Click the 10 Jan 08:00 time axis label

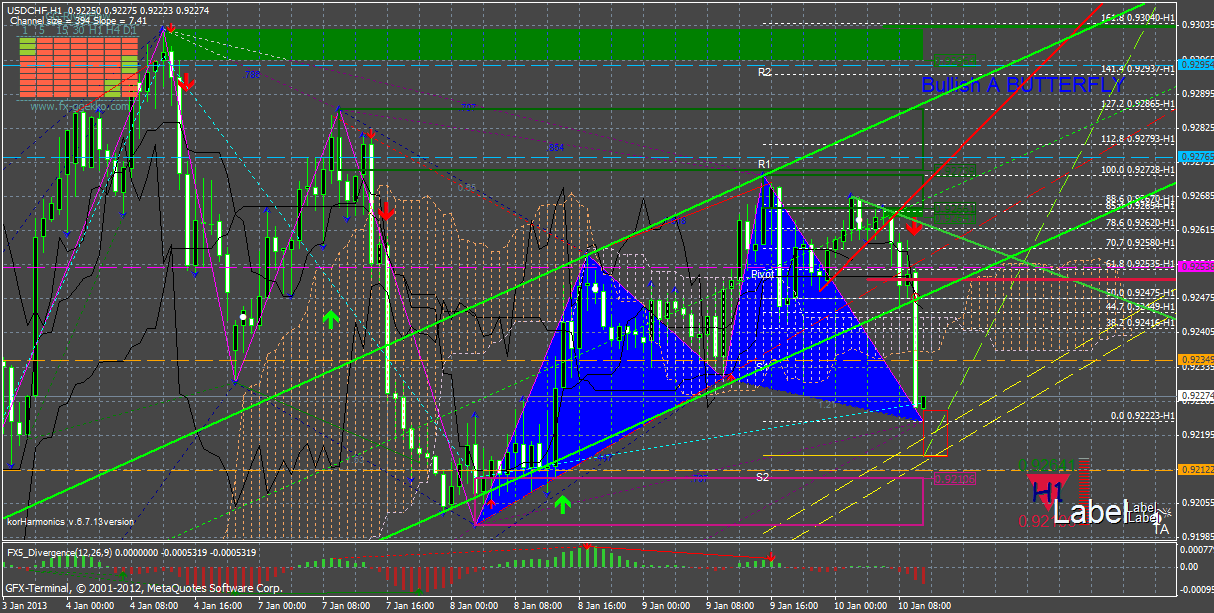click(925, 605)
